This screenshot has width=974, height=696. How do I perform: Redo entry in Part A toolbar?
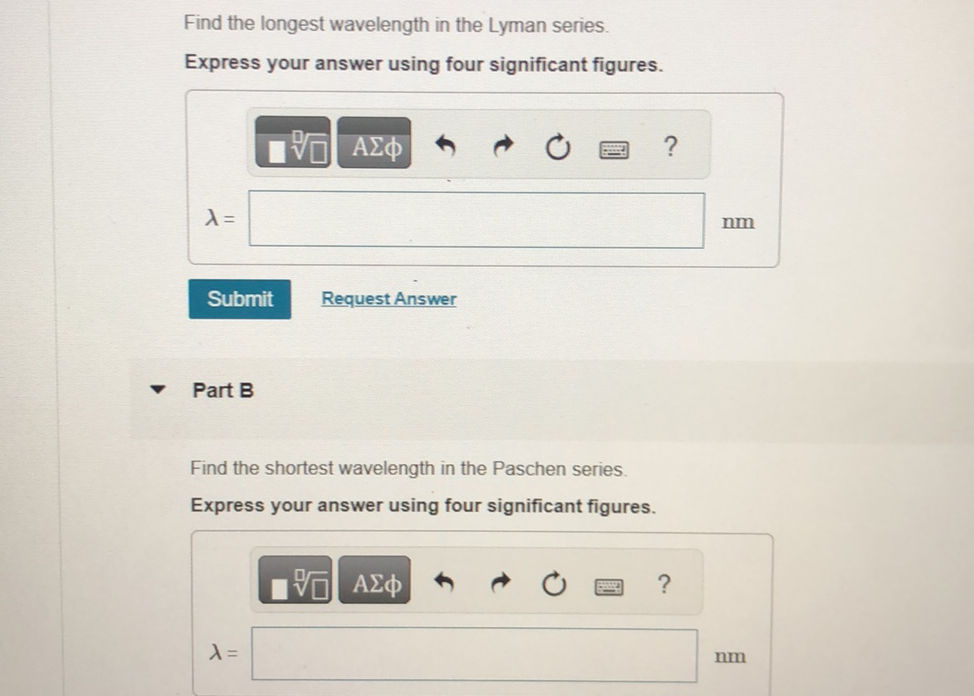tap(503, 149)
